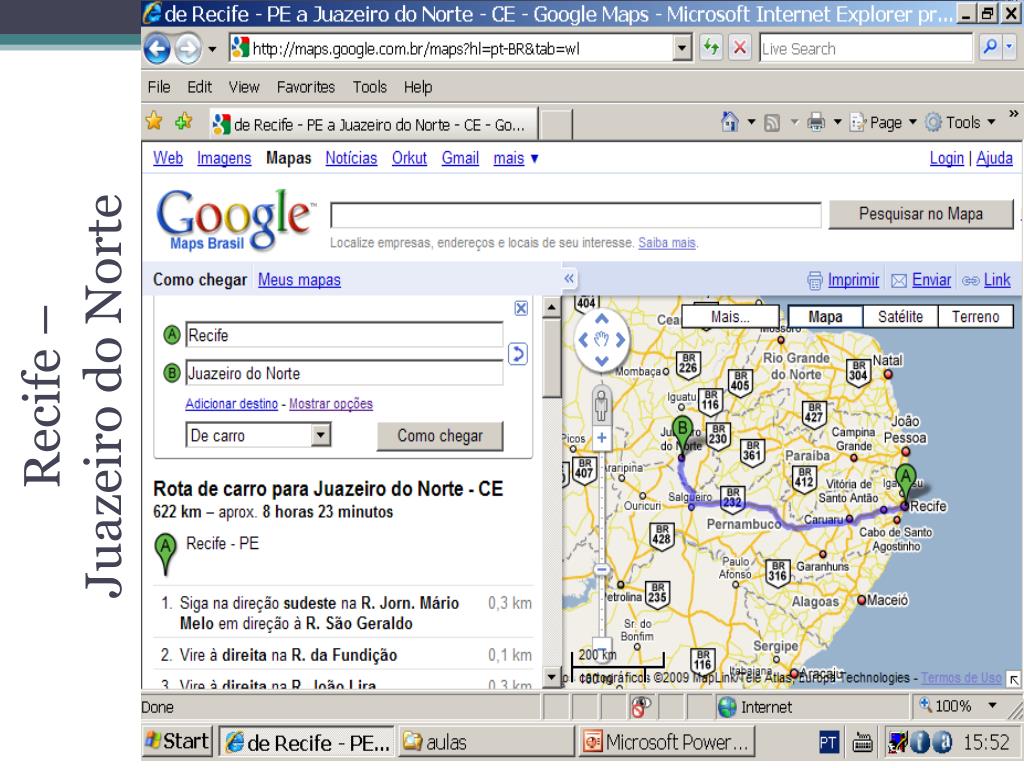Open the recent pages dropdown arrow
The image size is (1024, 768).
click(x=212, y=49)
